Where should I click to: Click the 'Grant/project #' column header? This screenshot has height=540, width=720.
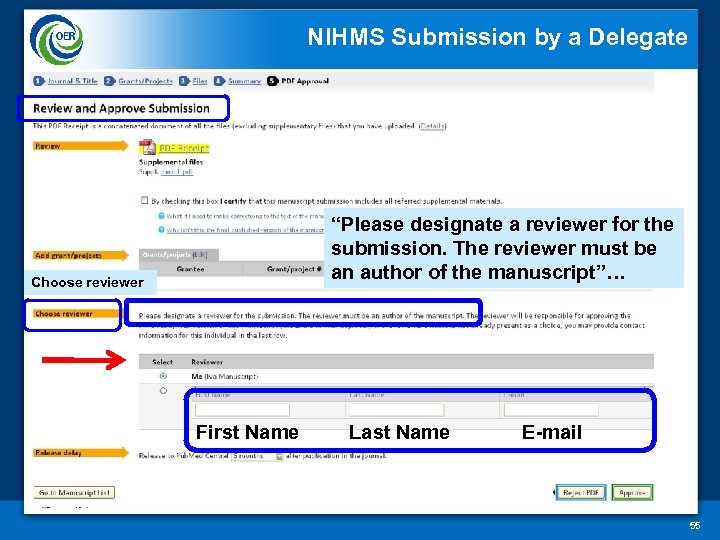pos(294,269)
